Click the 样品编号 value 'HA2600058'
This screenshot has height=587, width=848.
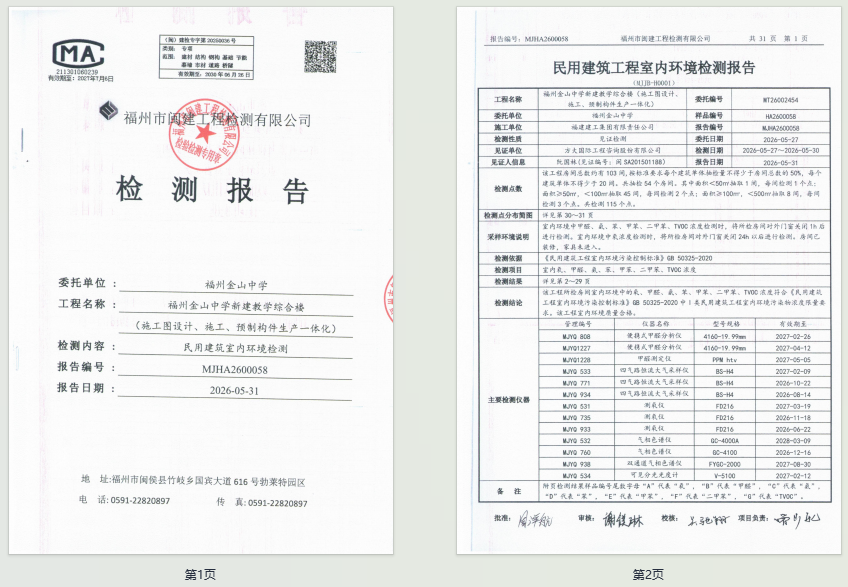(780, 116)
